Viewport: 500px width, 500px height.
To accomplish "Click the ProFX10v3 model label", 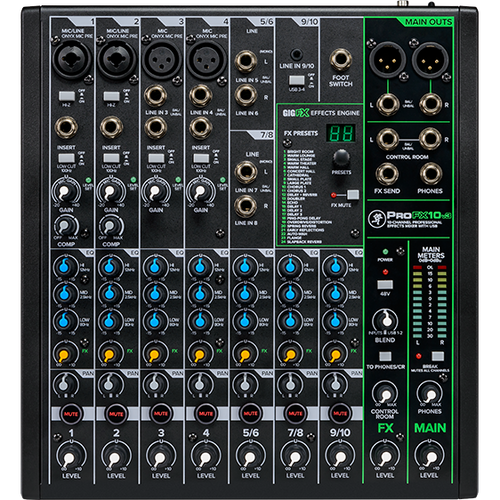I will [x=419, y=215].
